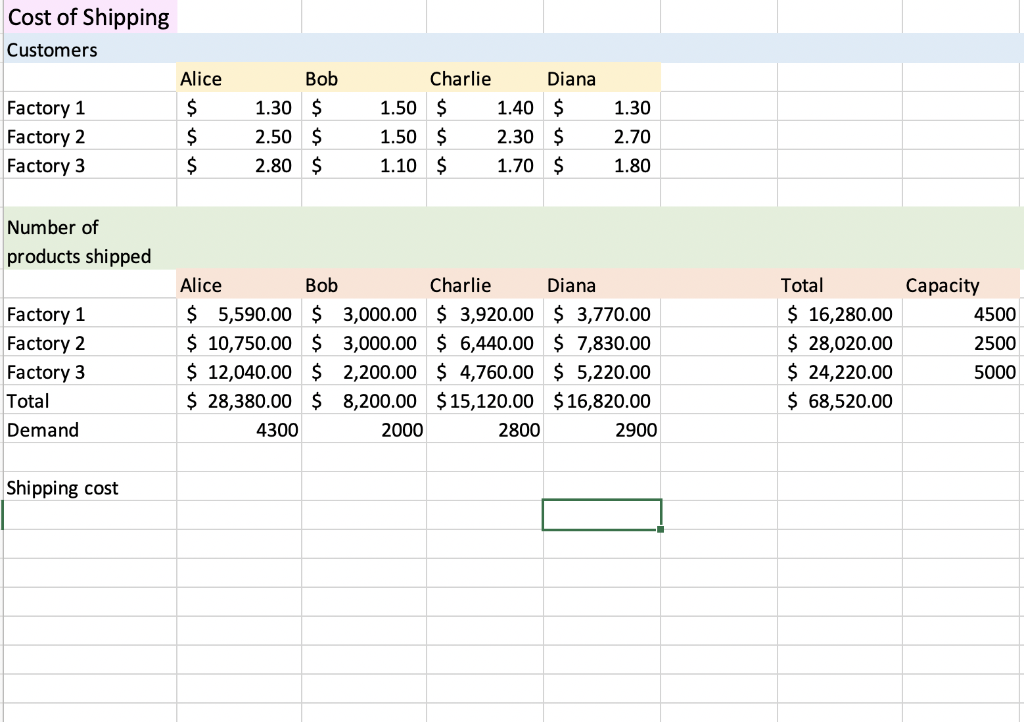Select Factory 1 Alice cost 1.30
This screenshot has width=1024, height=722.
click(239, 106)
